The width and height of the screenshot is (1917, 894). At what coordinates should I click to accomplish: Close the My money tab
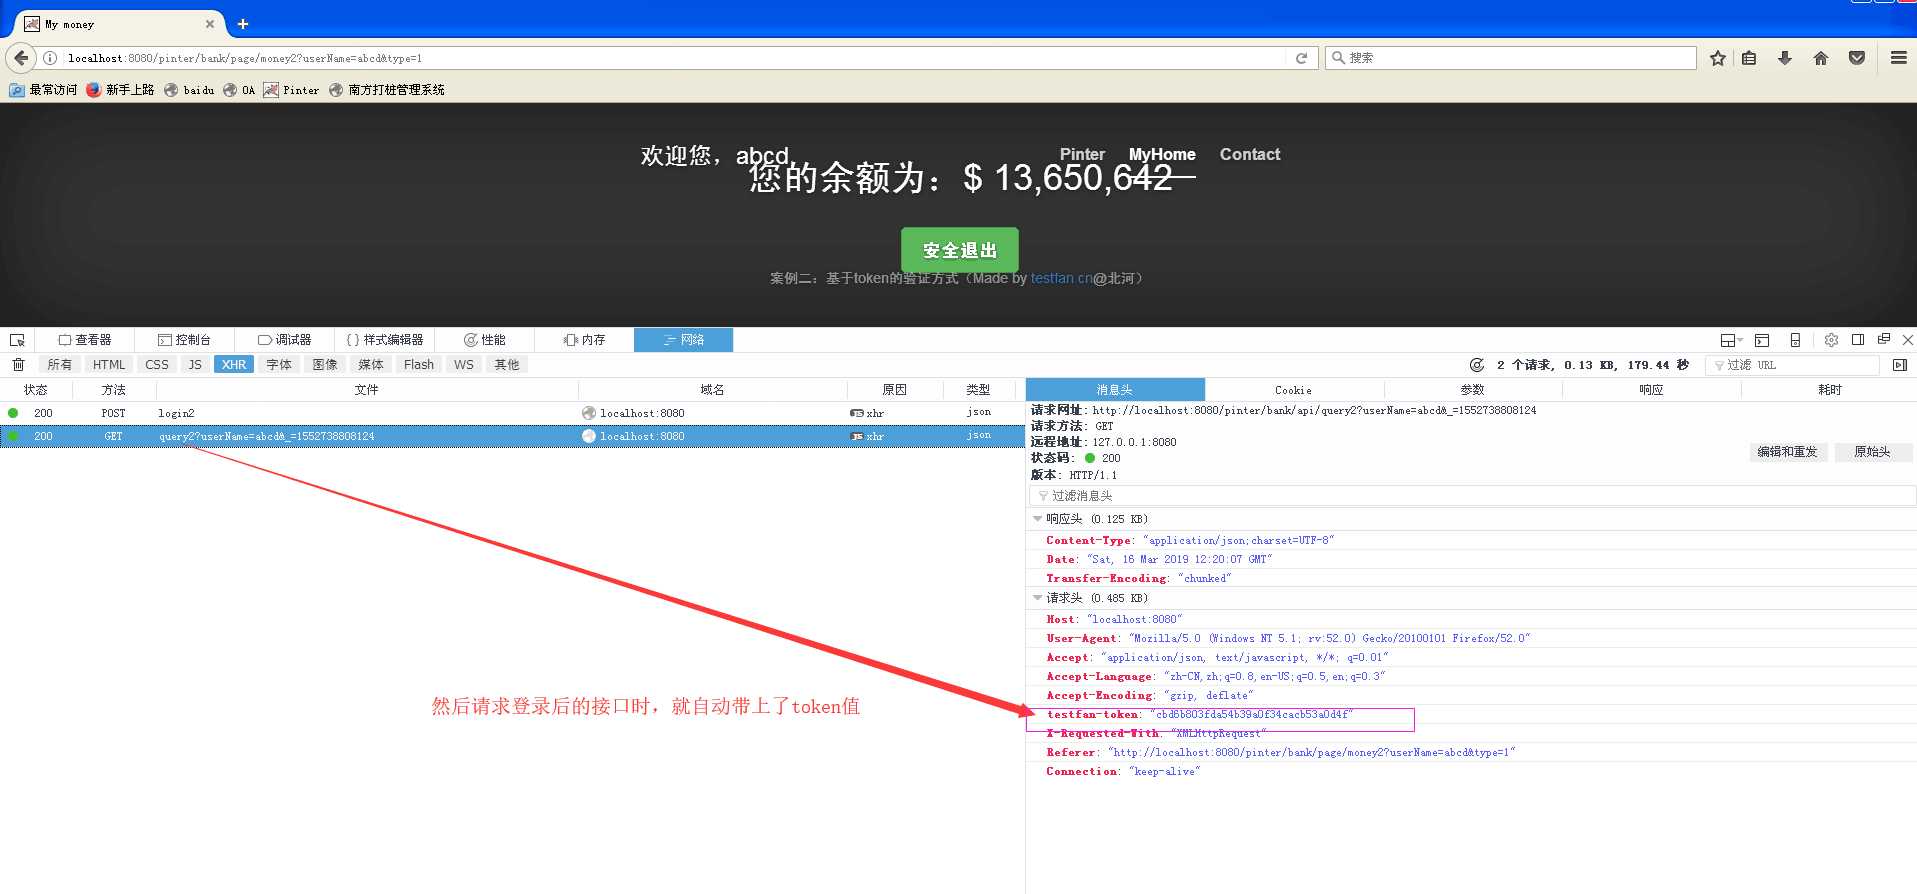click(210, 24)
